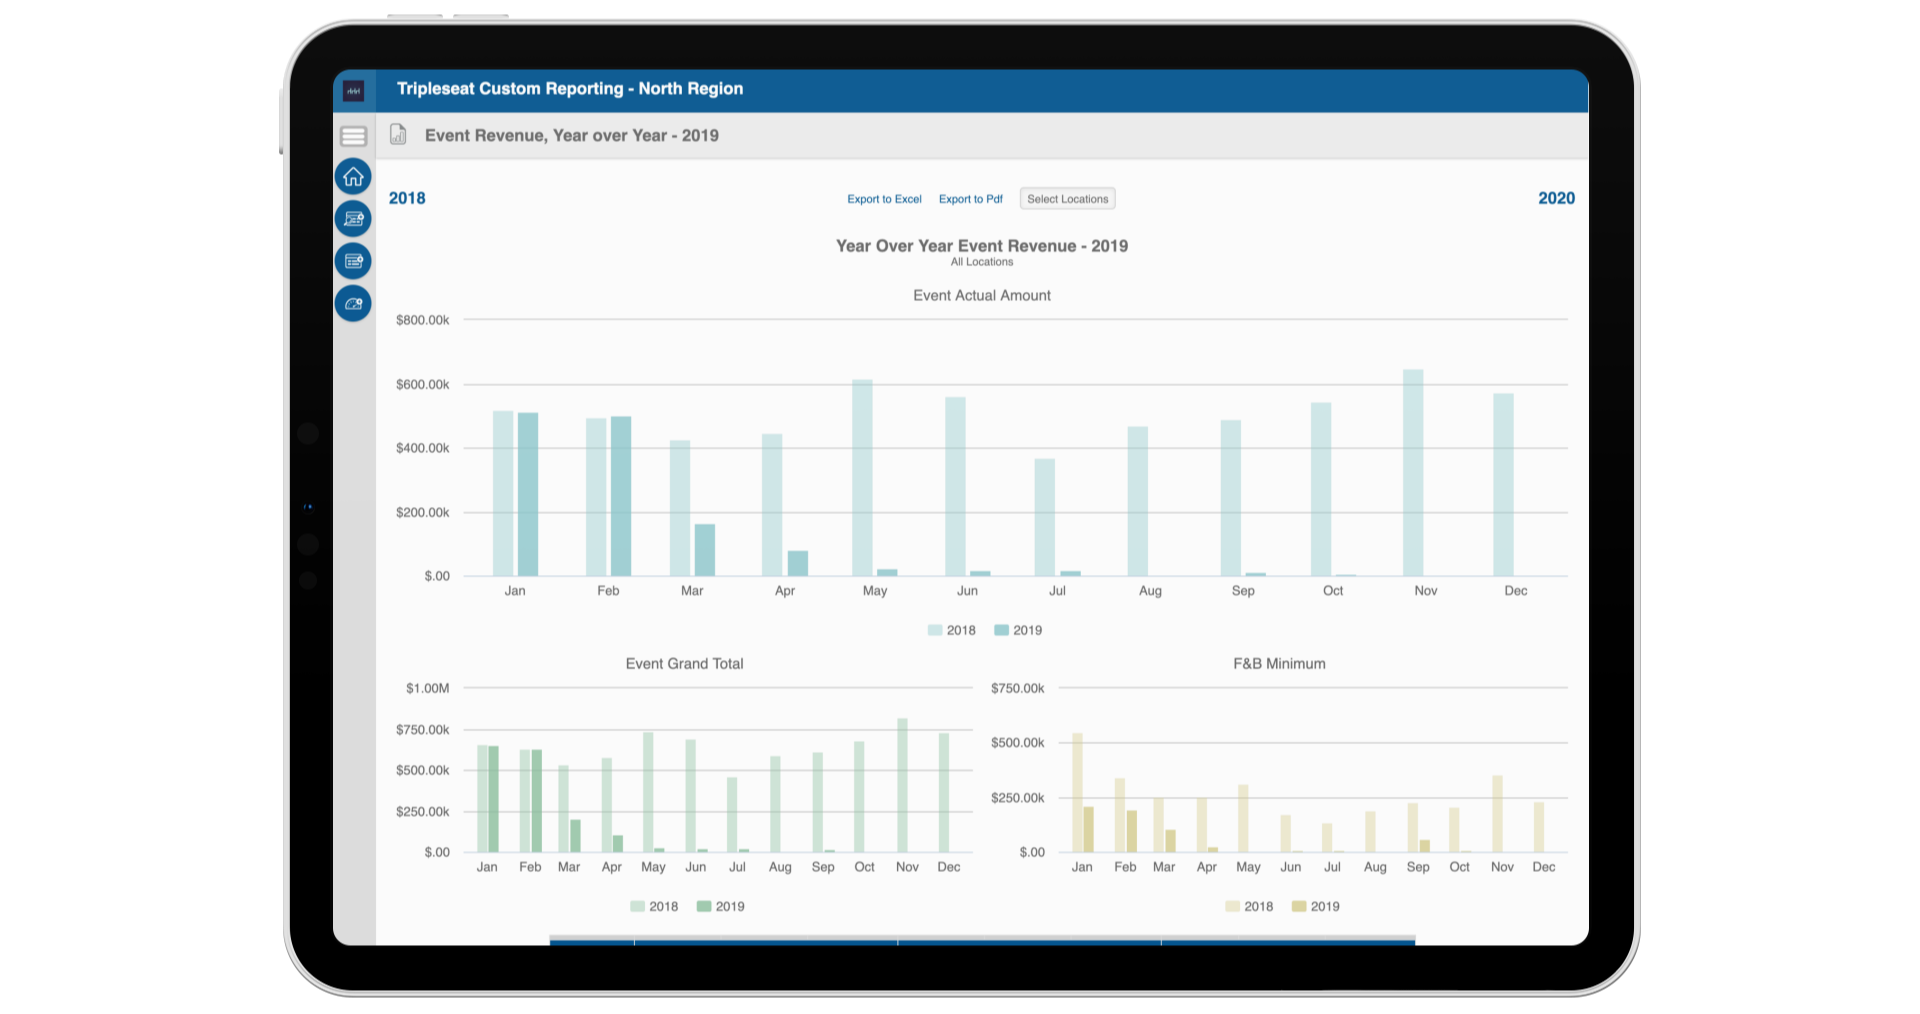1920x1014 pixels.
Task: Click the June 2018 bar in Event Actual Amount
Action: tap(955, 487)
